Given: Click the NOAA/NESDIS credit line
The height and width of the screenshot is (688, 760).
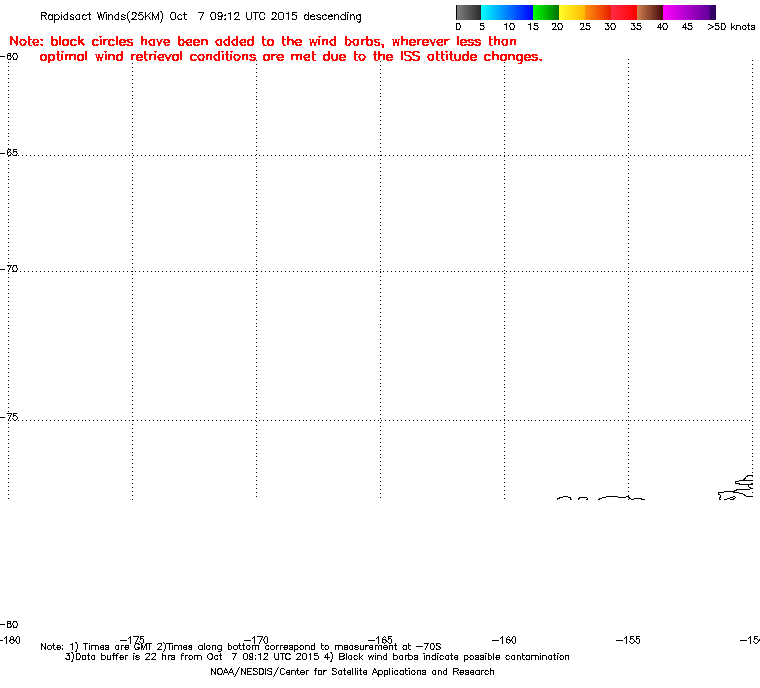Looking at the screenshot, I should [352, 672].
